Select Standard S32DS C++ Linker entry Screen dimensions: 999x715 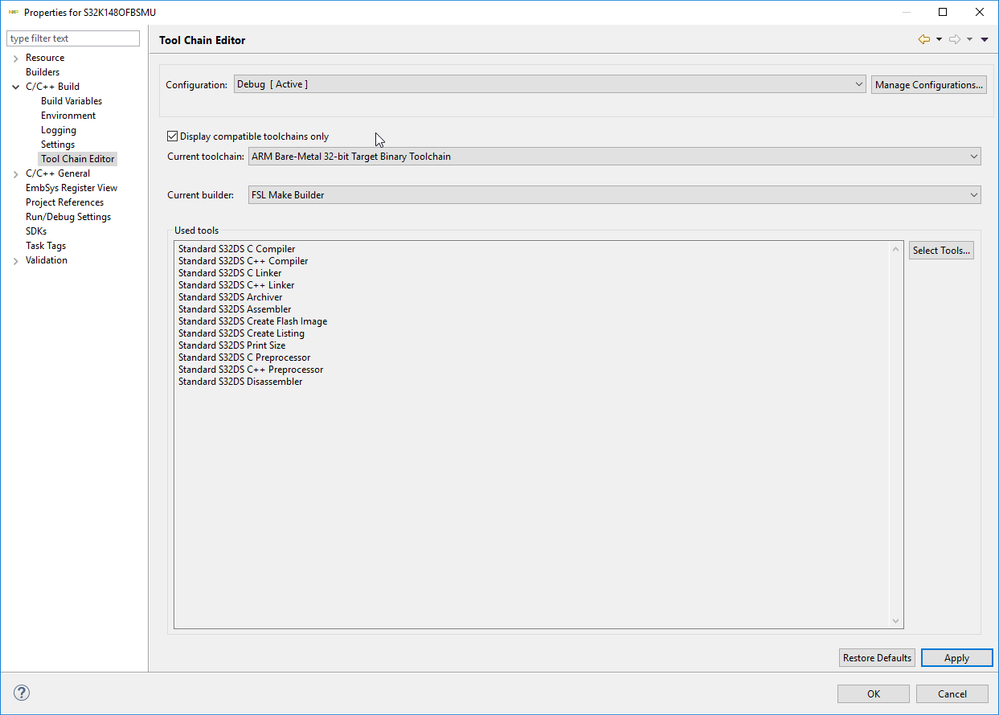tap(236, 285)
